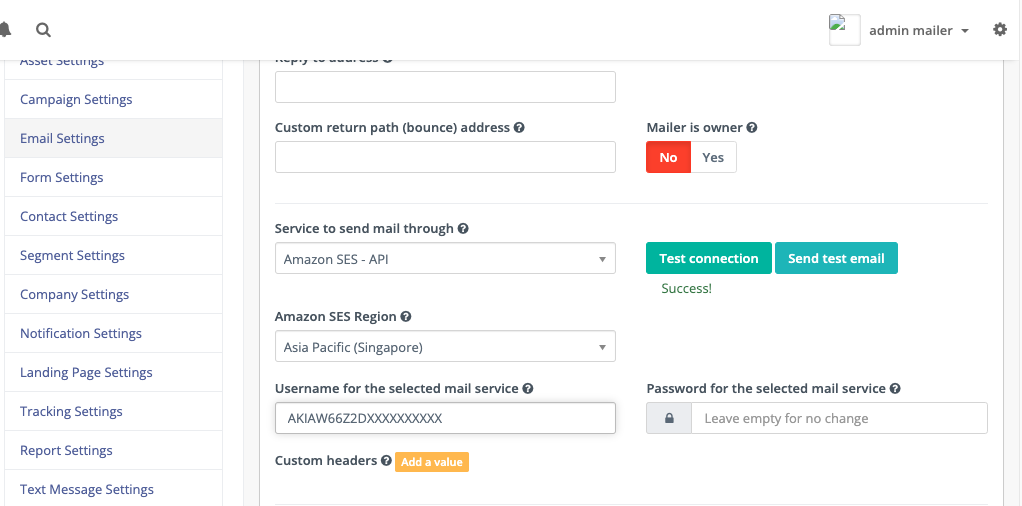Set Mailer is owner to Yes
The width and height of the screenshot is (1022, 506).
(x=713, y=157)
